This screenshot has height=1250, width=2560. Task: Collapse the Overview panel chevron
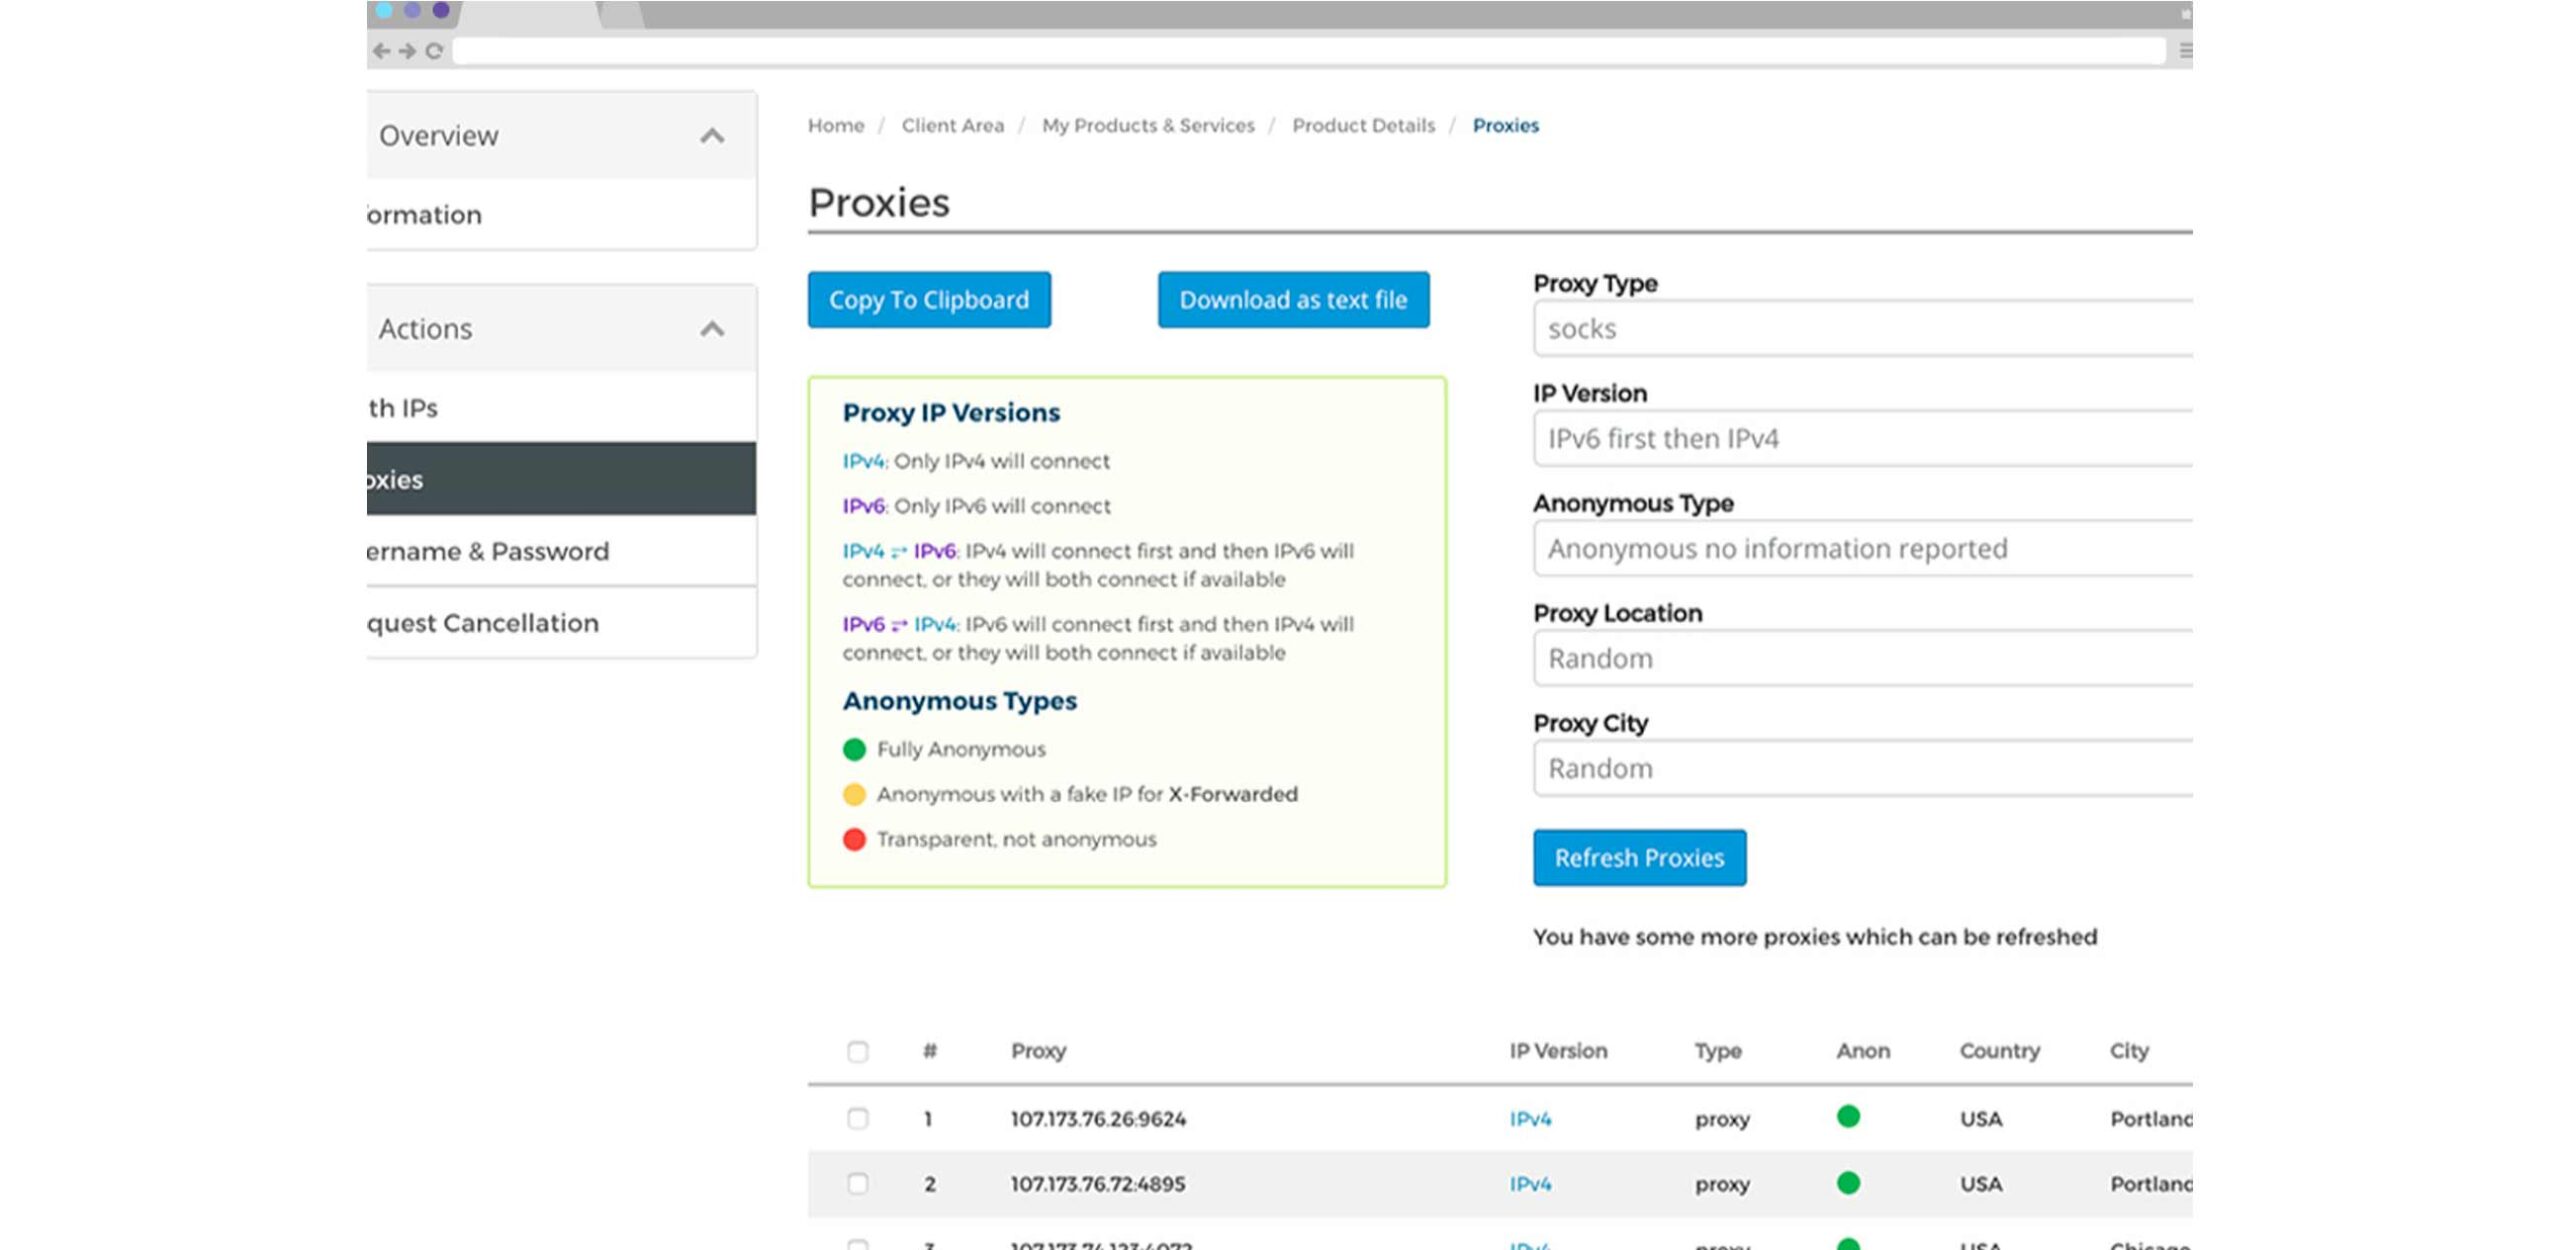pyautogui.click(x=712, y=136)
